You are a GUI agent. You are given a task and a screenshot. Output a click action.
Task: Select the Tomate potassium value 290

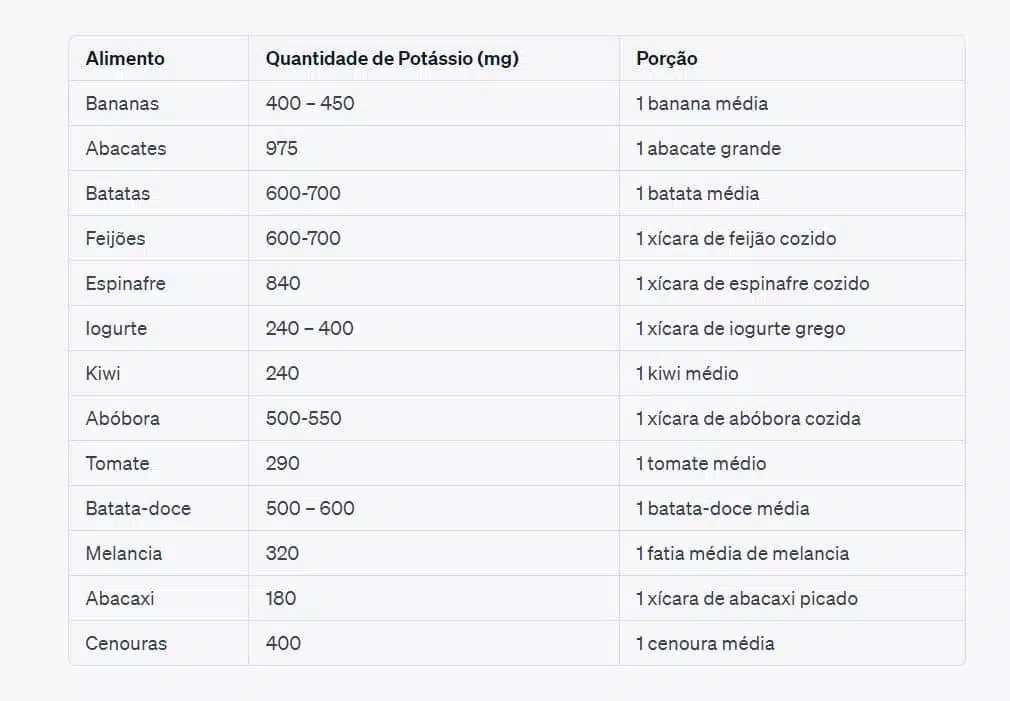(x=283, y=463)
